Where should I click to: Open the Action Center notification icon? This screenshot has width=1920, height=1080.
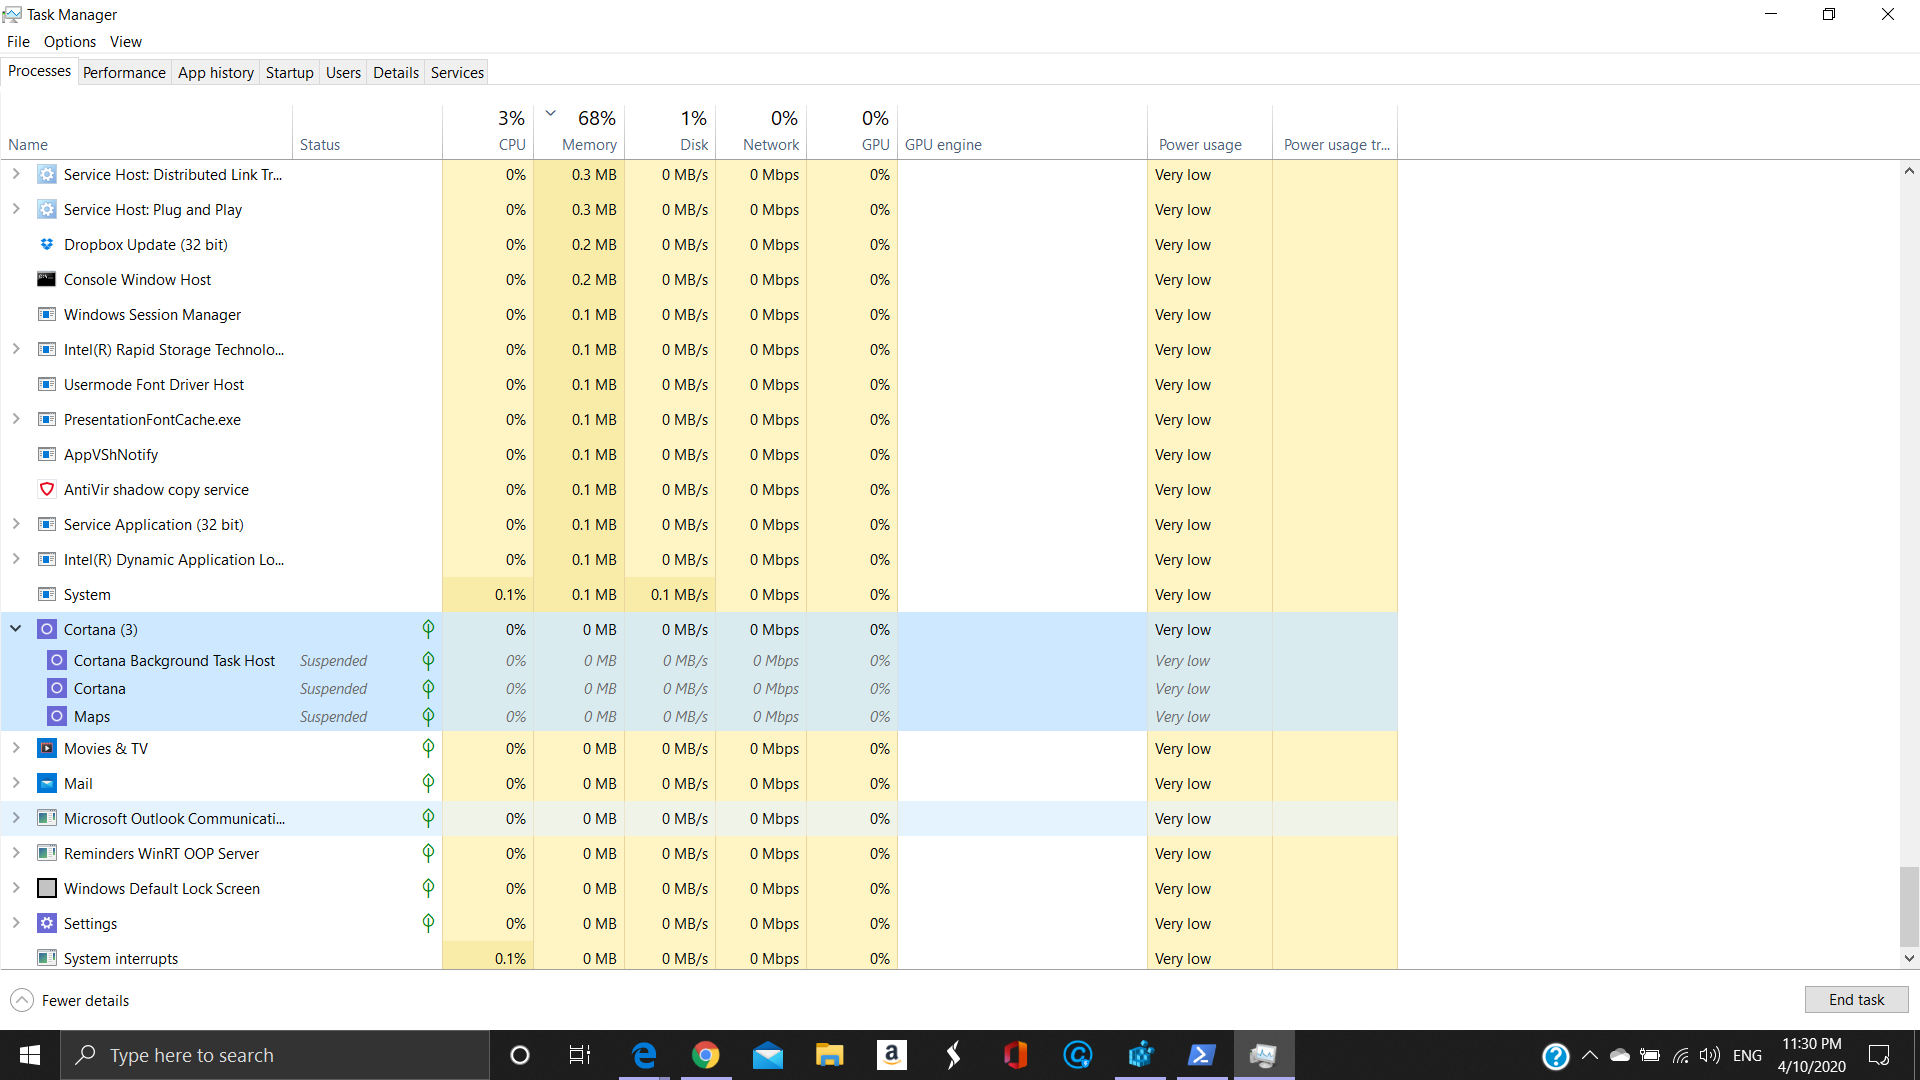1879,1055
